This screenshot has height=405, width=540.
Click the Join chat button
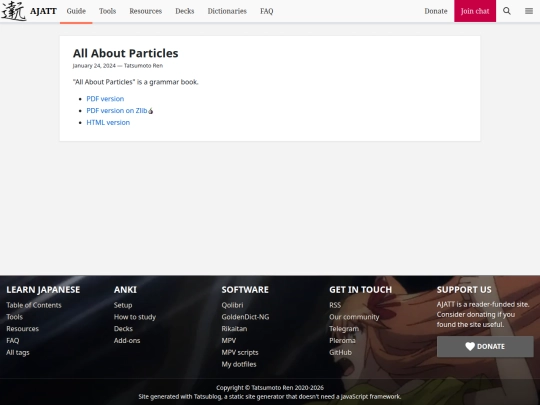(475, 11)
